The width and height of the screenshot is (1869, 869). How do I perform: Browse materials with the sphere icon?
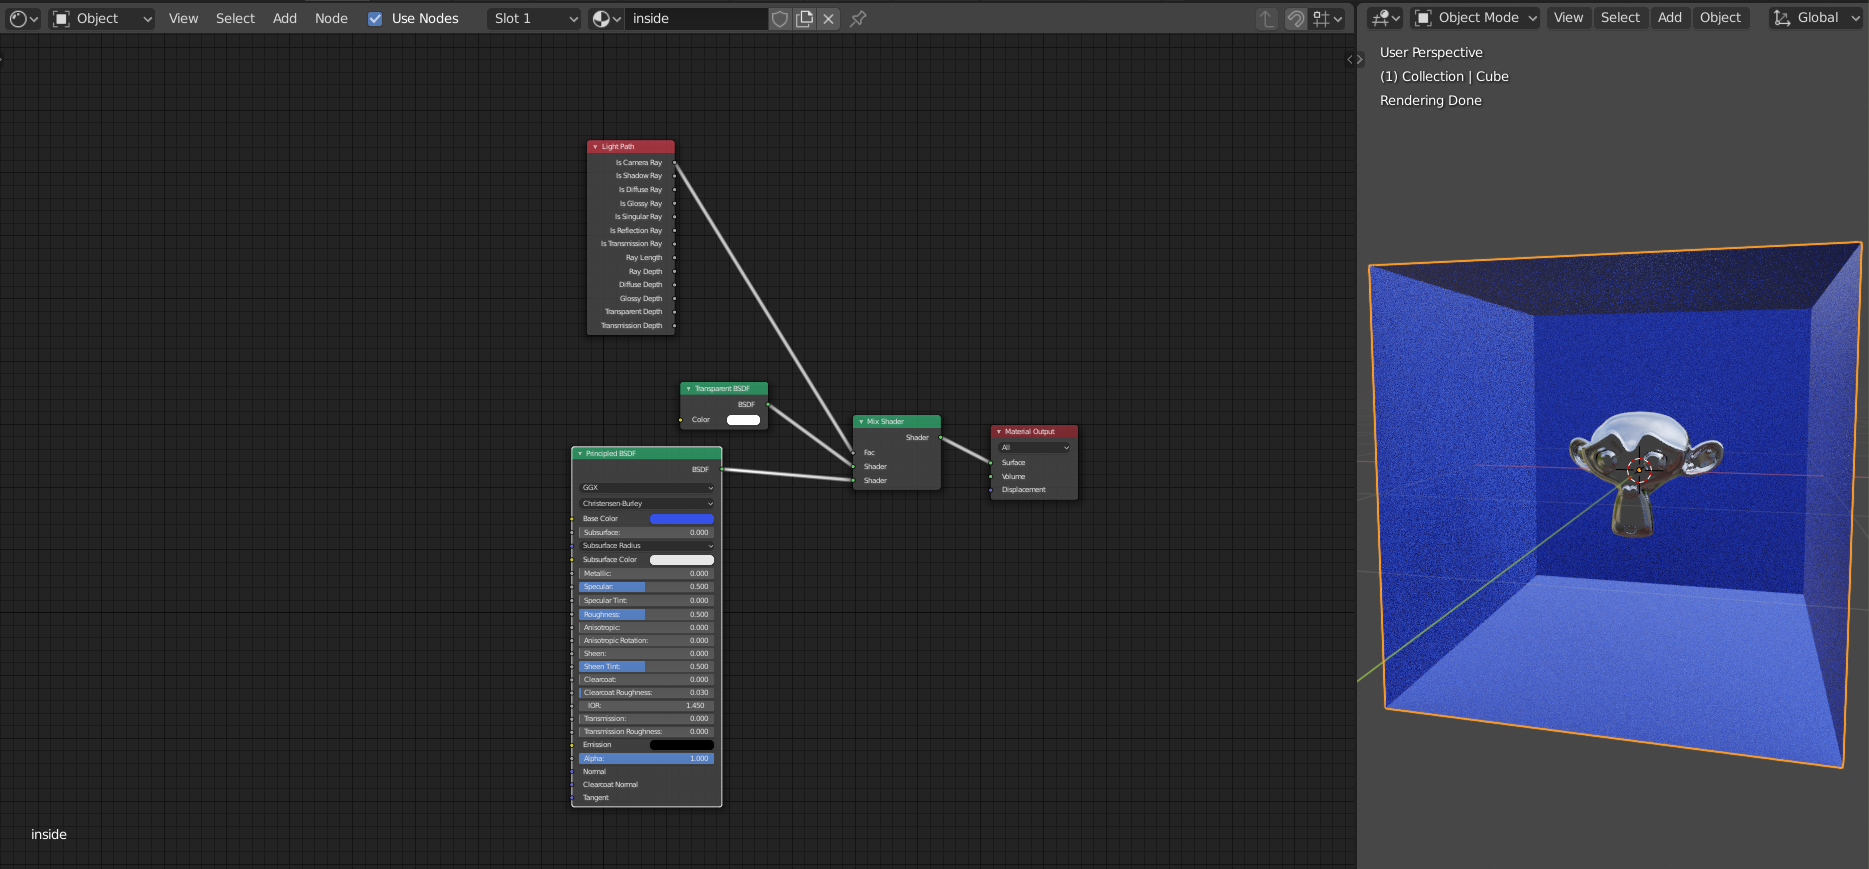(606, 18)
